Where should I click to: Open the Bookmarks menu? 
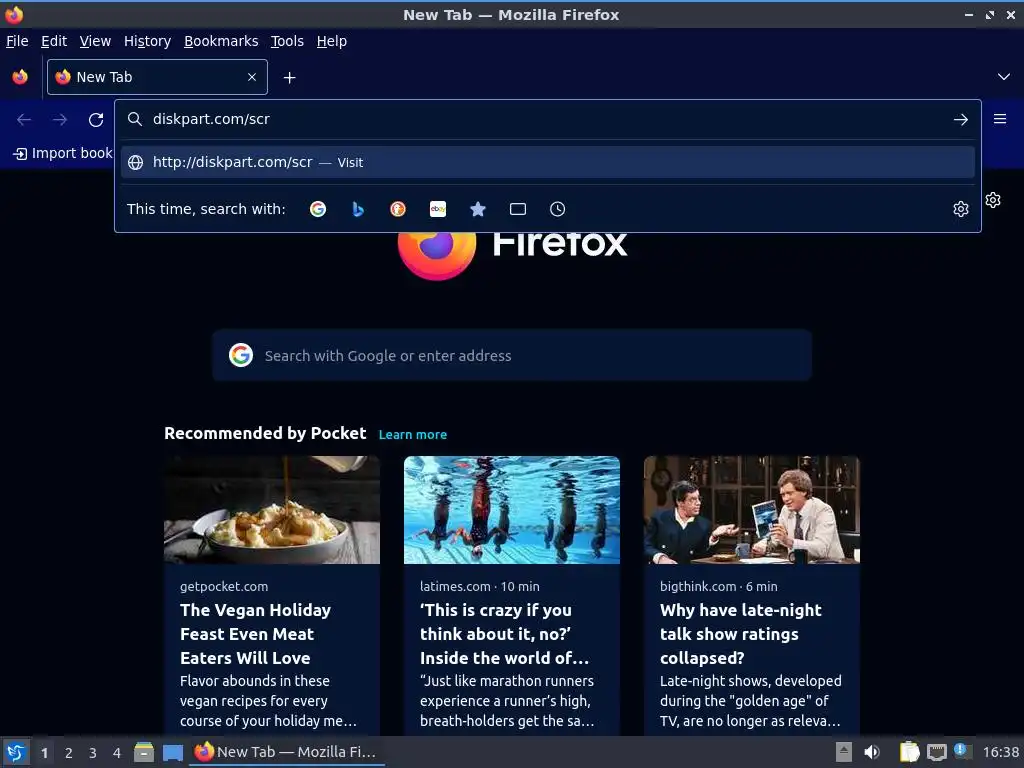(221, 41)
